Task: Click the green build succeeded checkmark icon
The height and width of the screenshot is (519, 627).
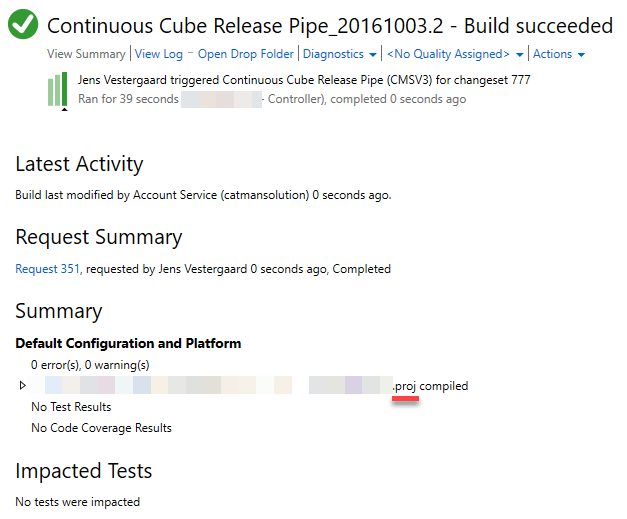Action: click(22, 25)
